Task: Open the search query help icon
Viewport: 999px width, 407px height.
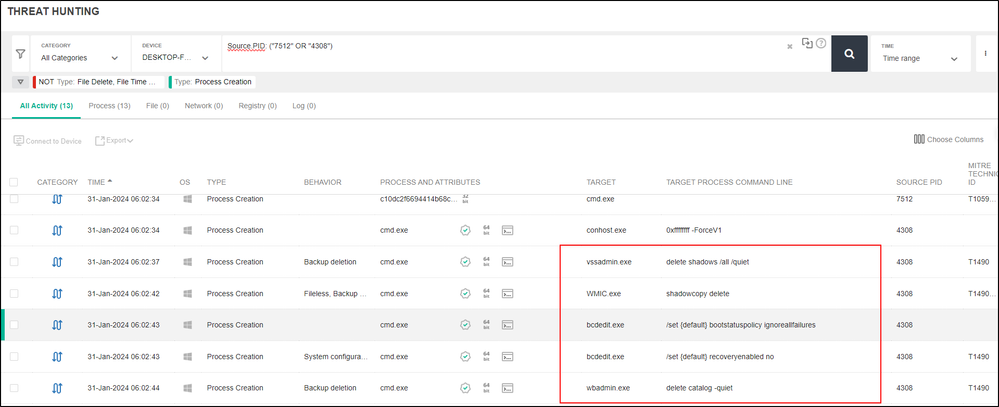Action: (821, 43)
